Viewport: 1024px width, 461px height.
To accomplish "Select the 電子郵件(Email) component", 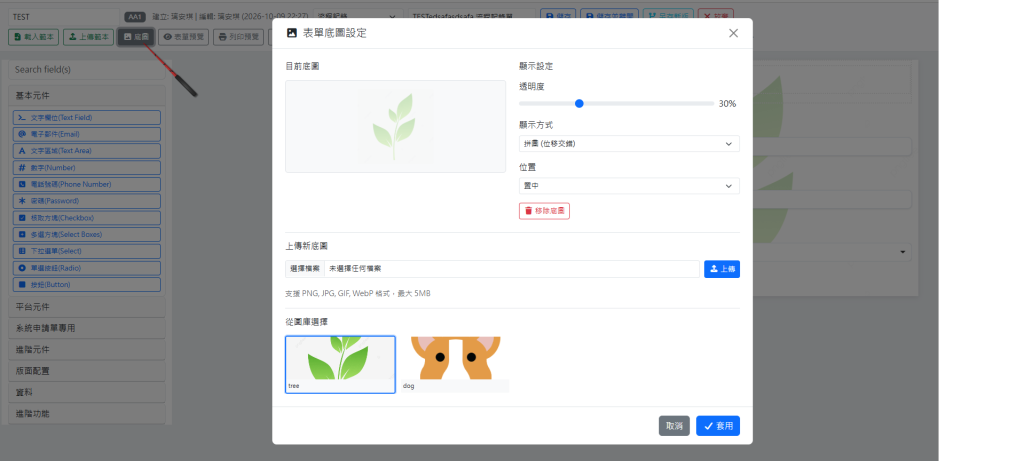I will point(87,134).
